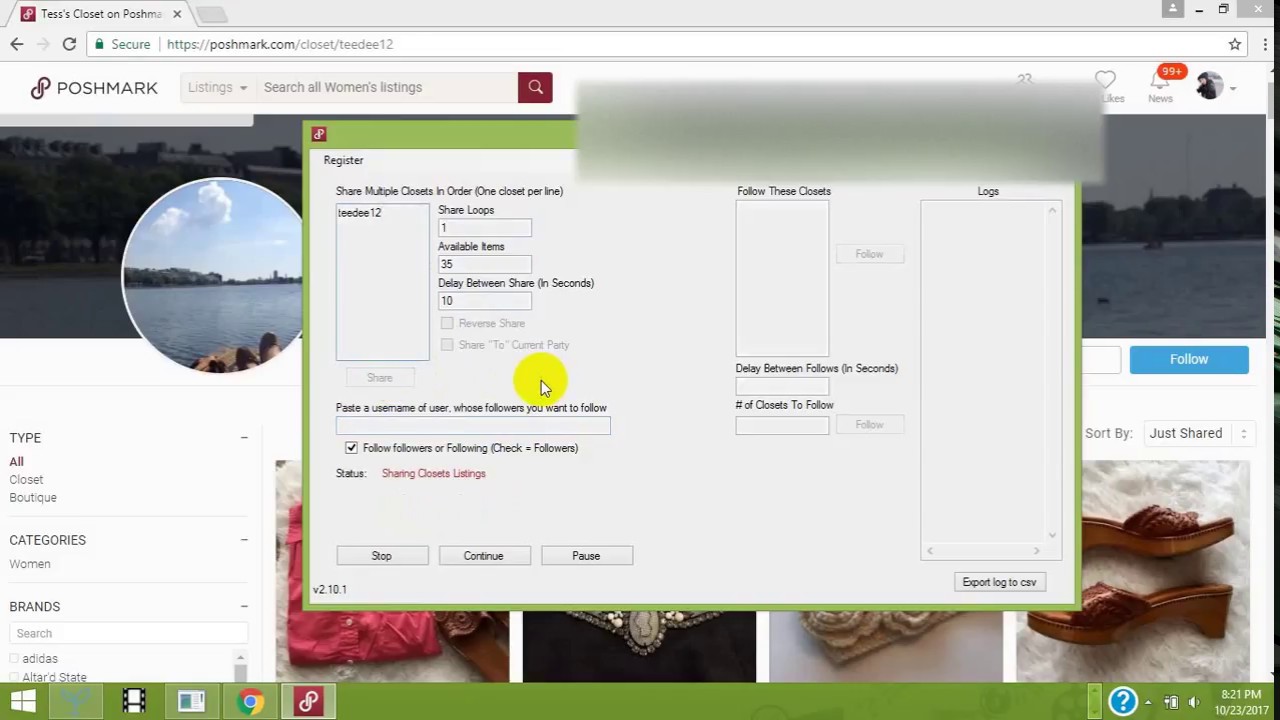
Task: Click the # of Closets To Follow field
Action: [x=782, y=425]
